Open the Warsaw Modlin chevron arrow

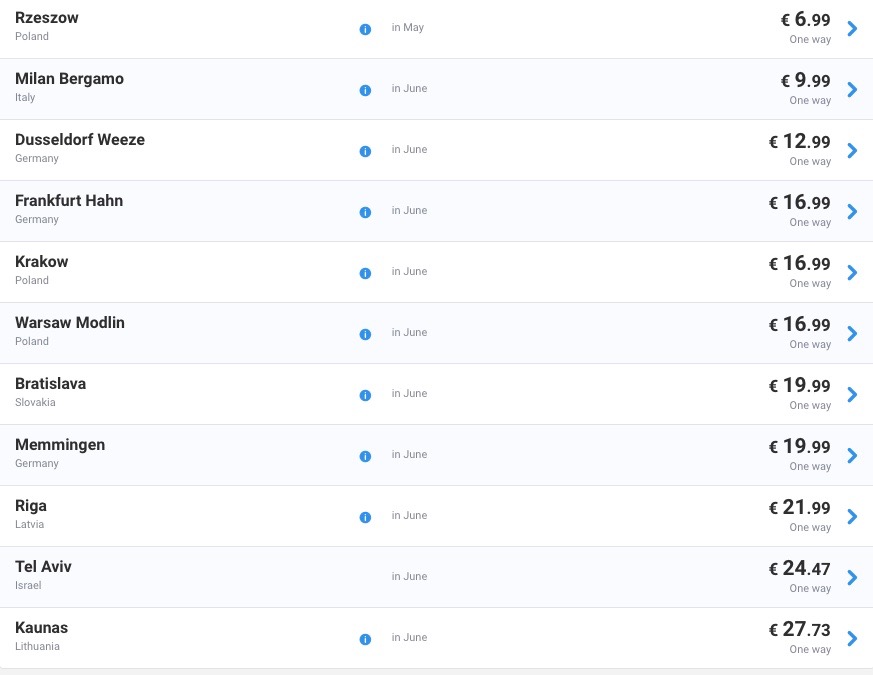852,334
